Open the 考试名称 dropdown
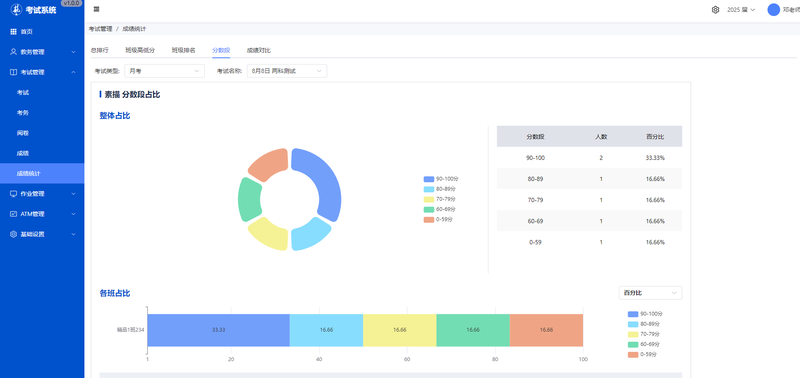Viewport: 800px width, 378px height. [287, 71]
